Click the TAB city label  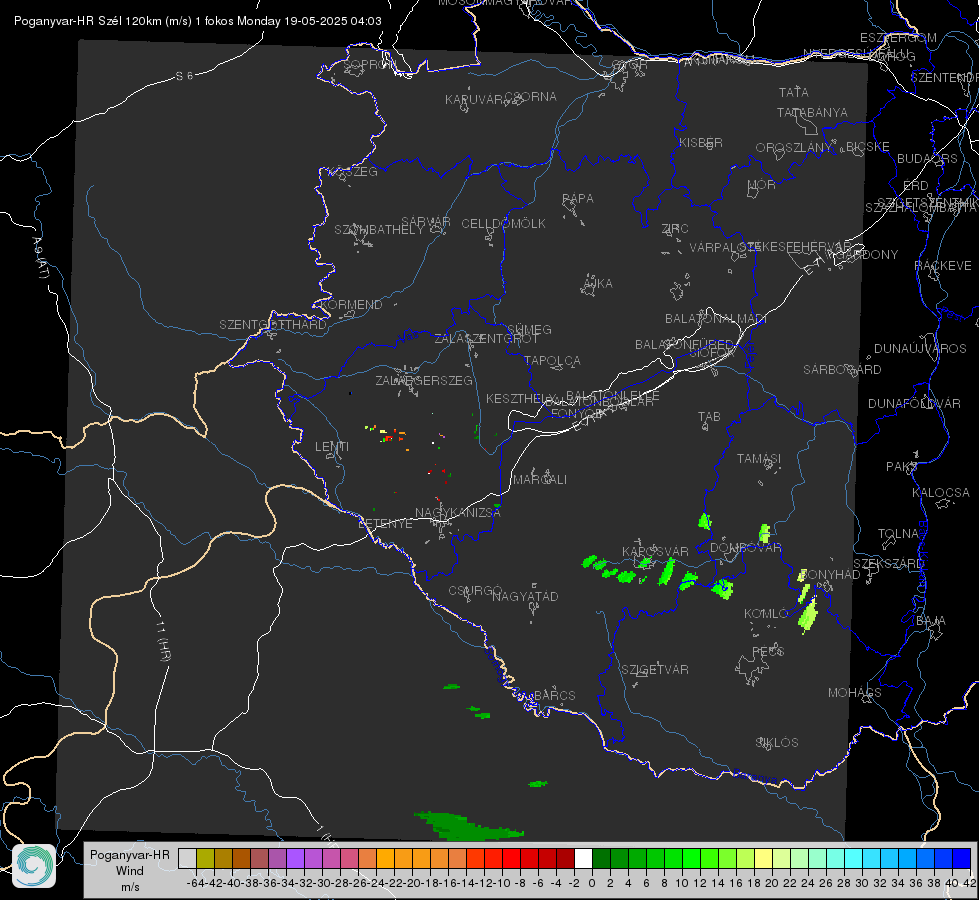[709, 417]
